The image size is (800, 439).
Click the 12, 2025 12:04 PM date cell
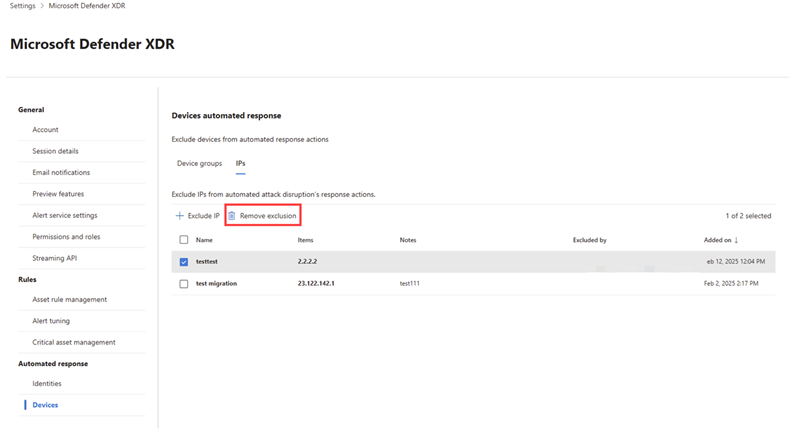736,261
